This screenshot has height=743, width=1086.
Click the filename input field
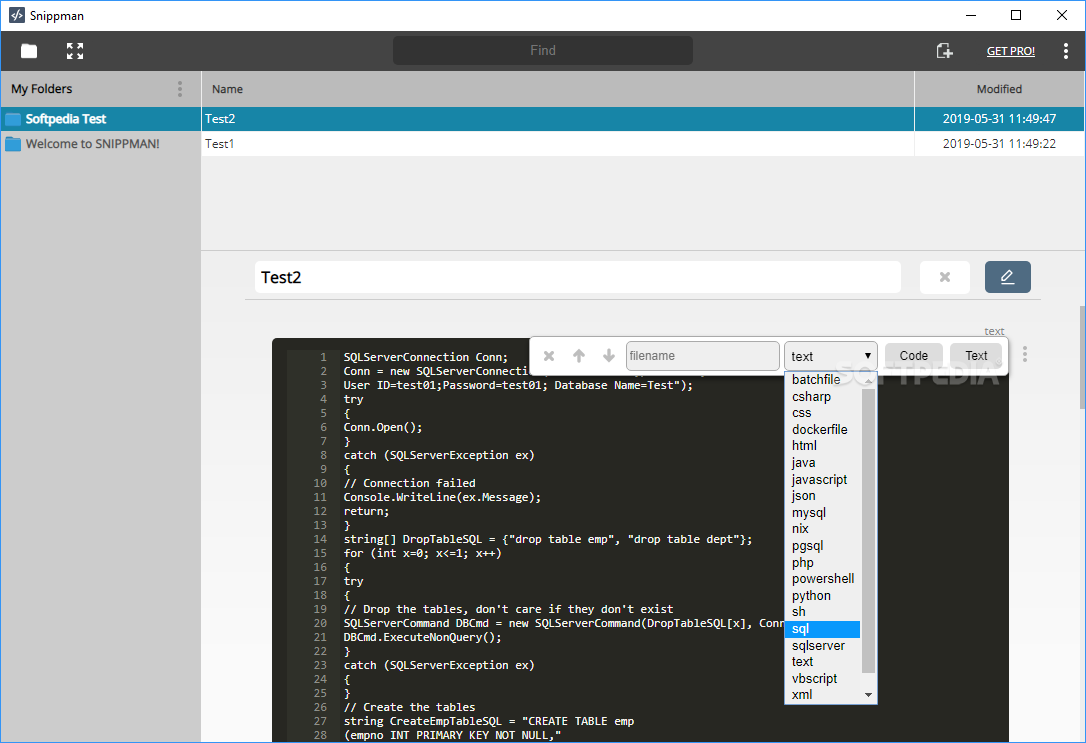(702, 356)
